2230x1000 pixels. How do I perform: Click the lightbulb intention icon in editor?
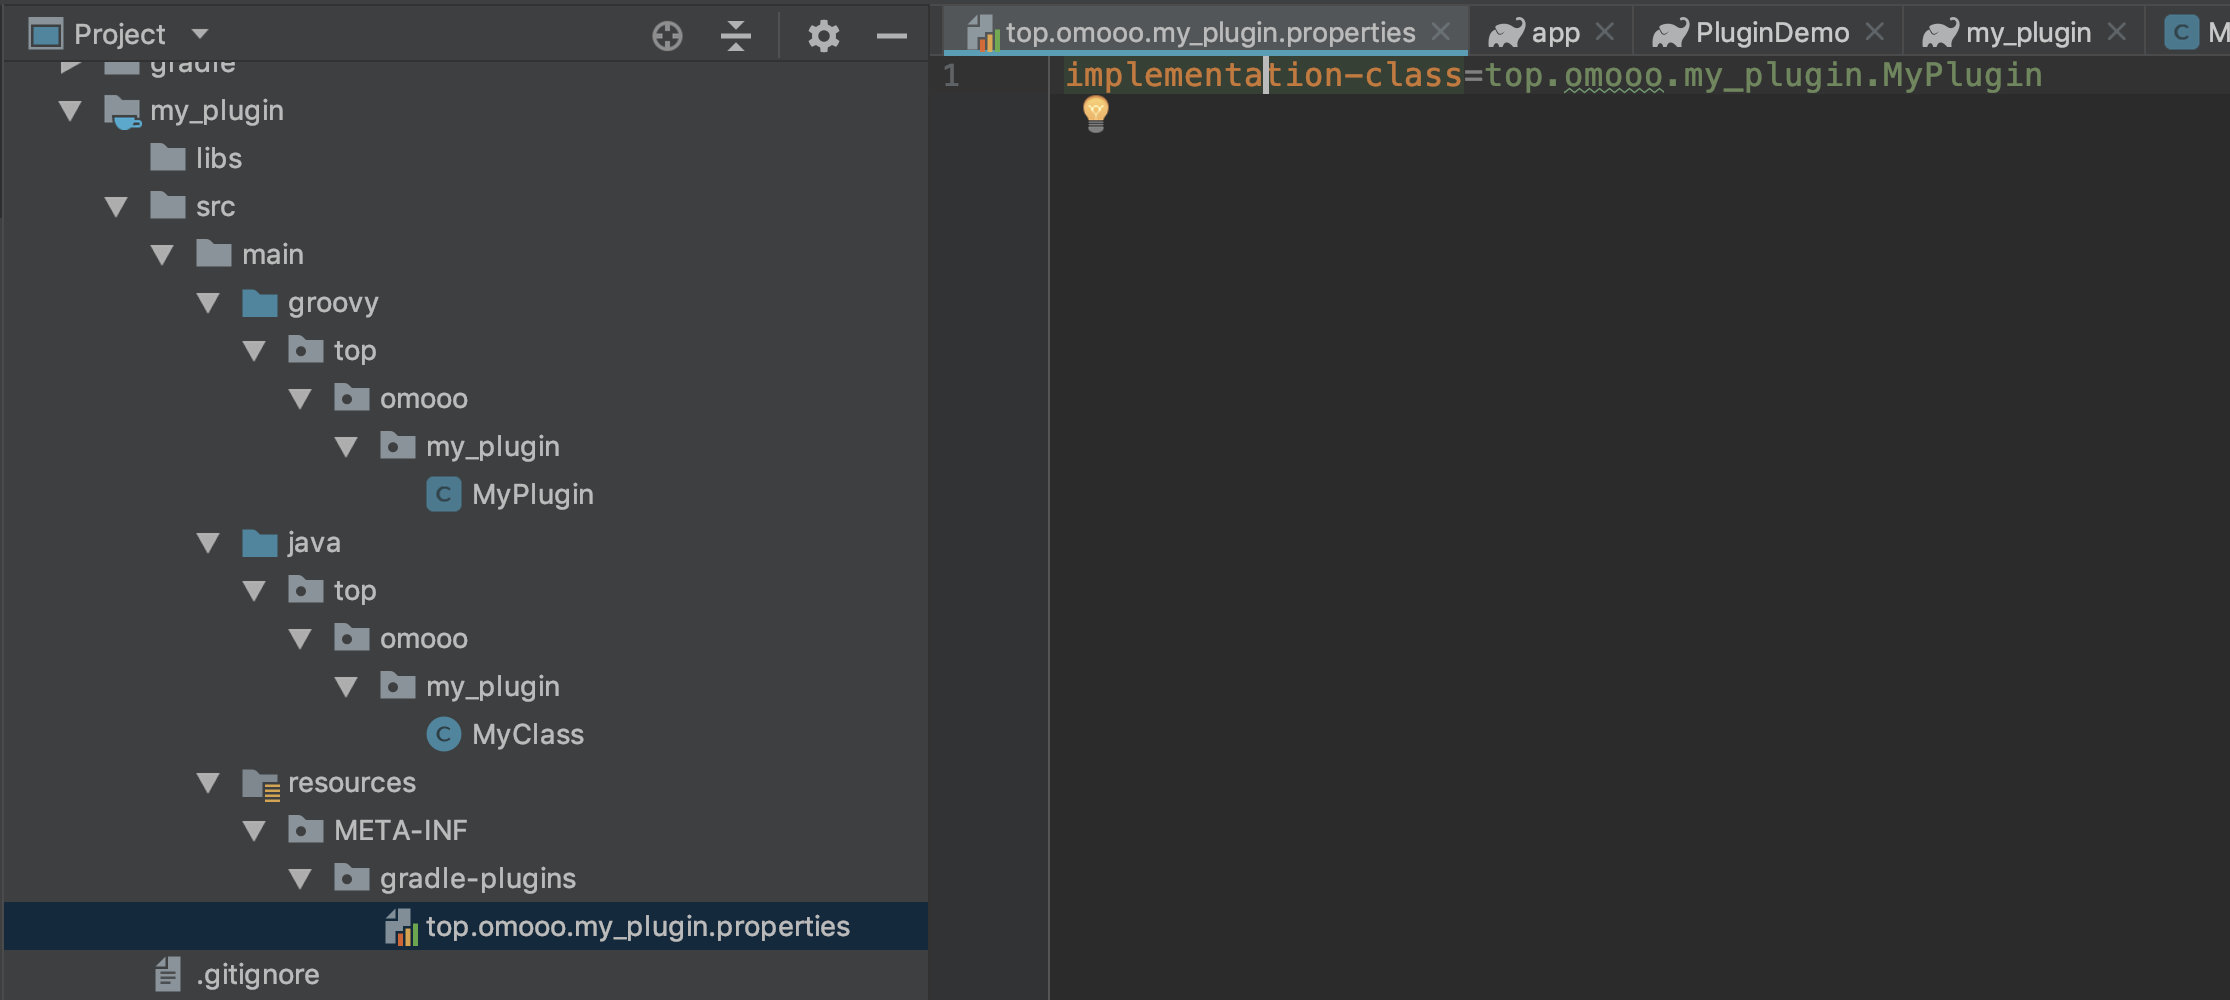pyautogui.click(x=1096, y=113)
